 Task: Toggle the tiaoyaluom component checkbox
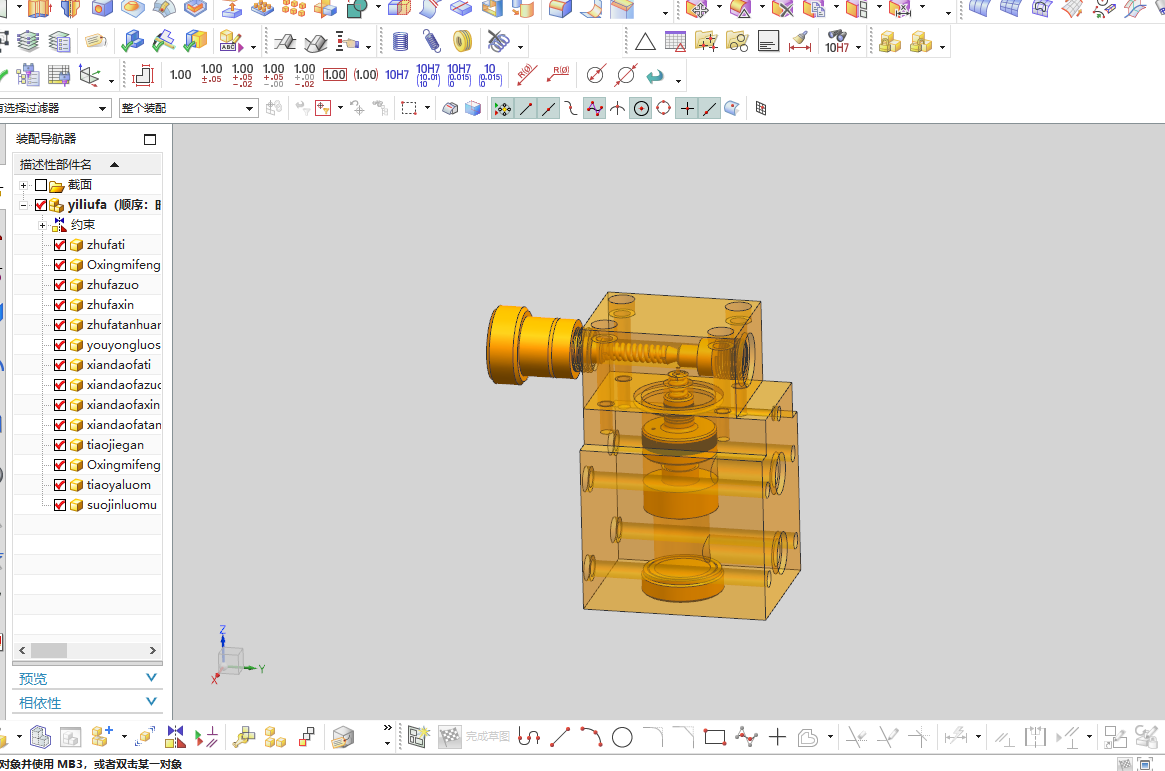[x=60, y=485]
